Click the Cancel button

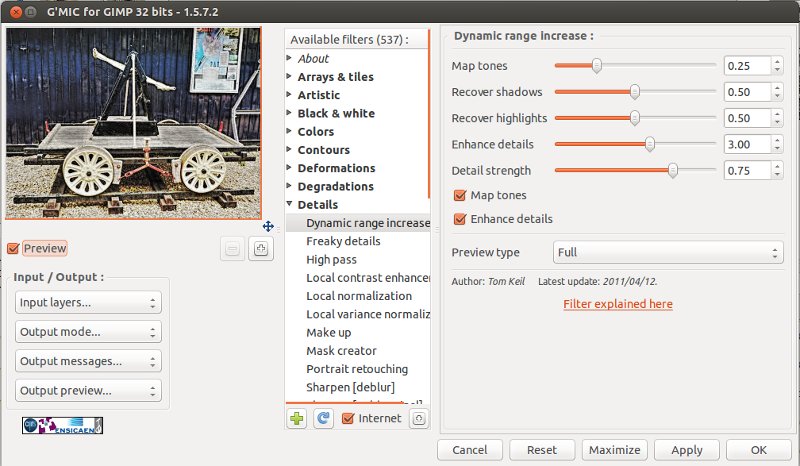click(469, 450)
